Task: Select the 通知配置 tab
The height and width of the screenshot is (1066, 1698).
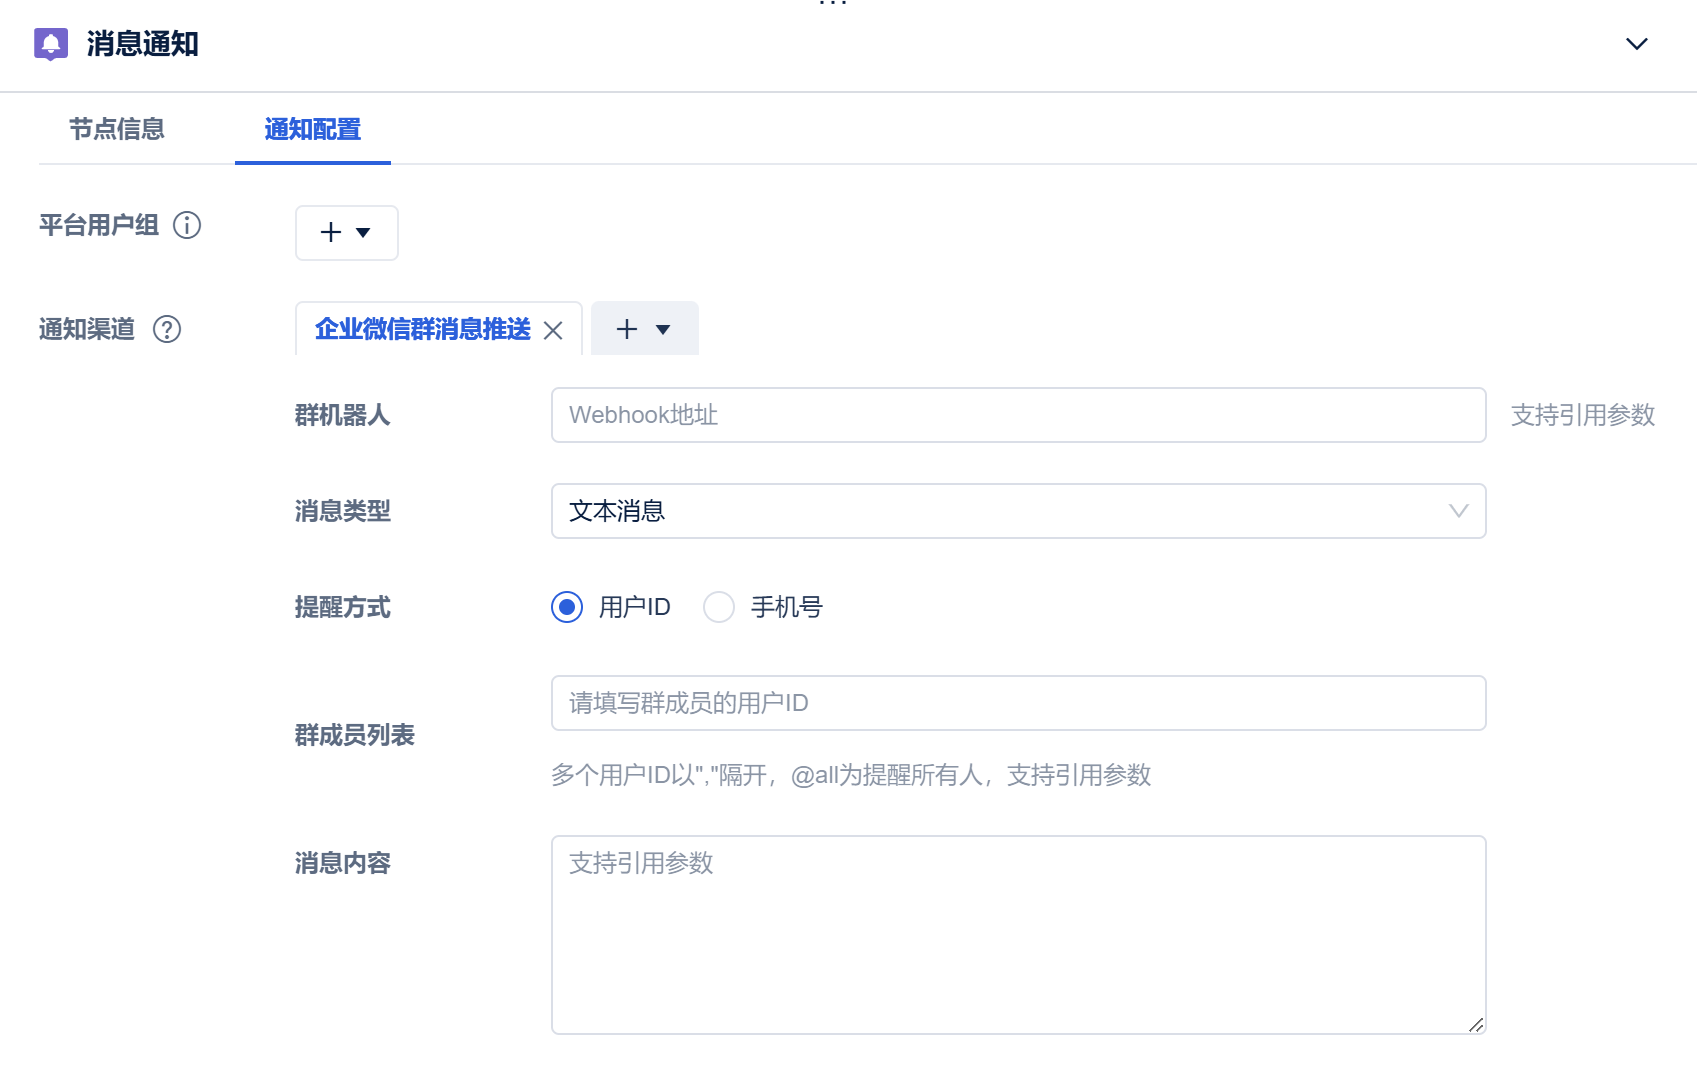Action: [x=313, y=129]
